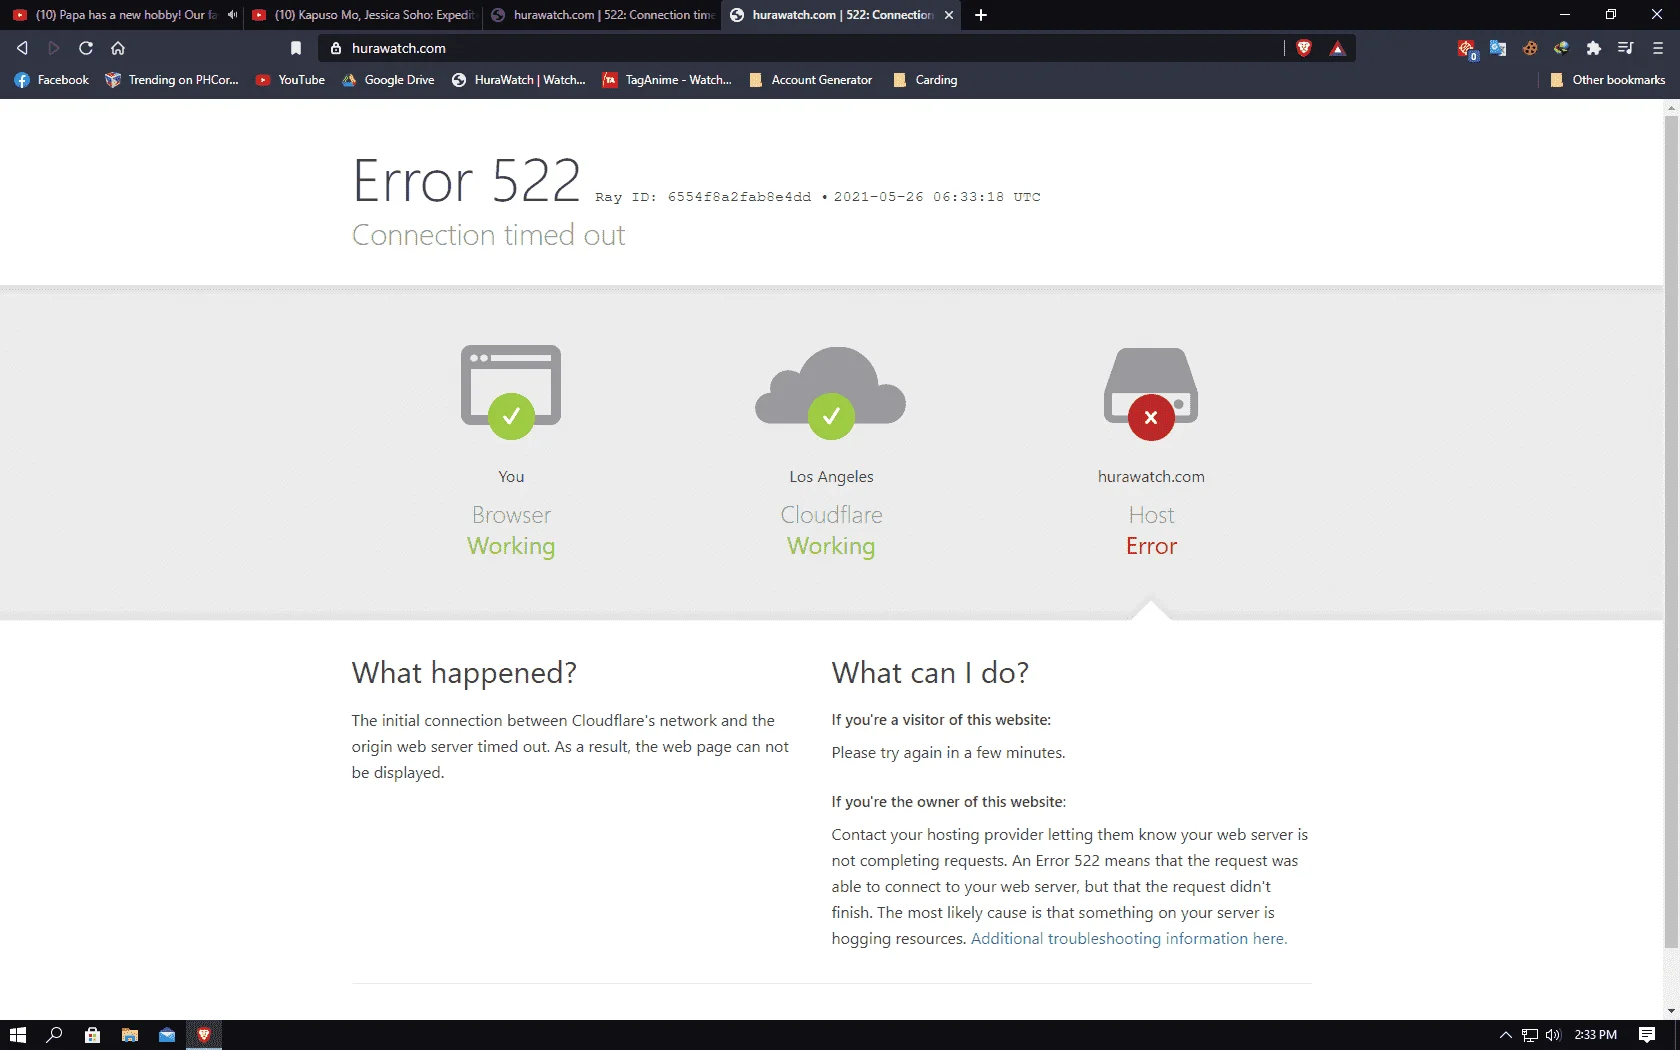
Task: Reload the hurawatch.com page
Action: pyautogui.click(x=86, y=48)
